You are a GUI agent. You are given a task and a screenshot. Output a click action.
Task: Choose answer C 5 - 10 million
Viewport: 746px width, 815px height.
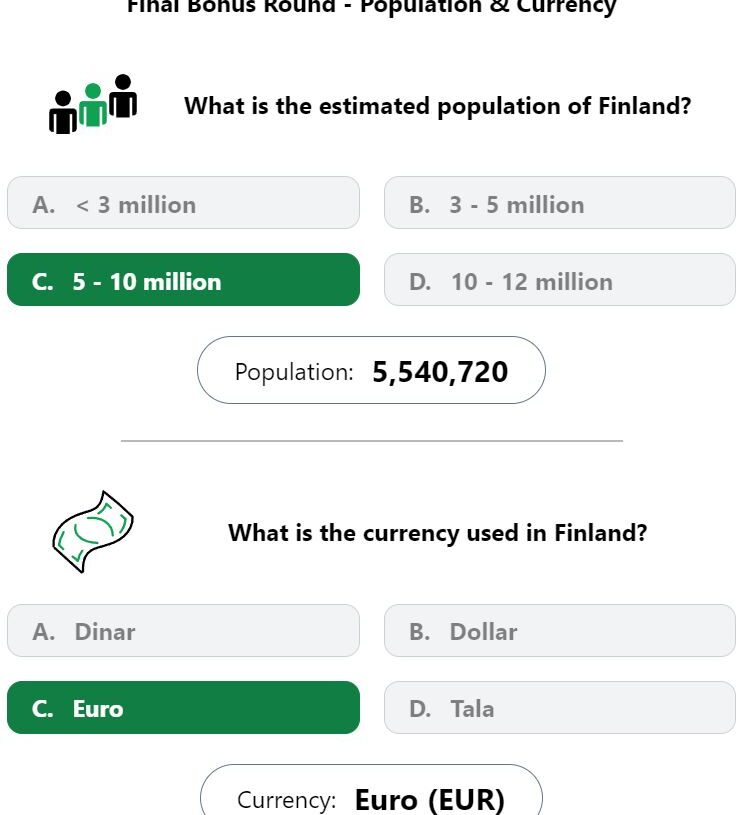[x=183, y=280]
